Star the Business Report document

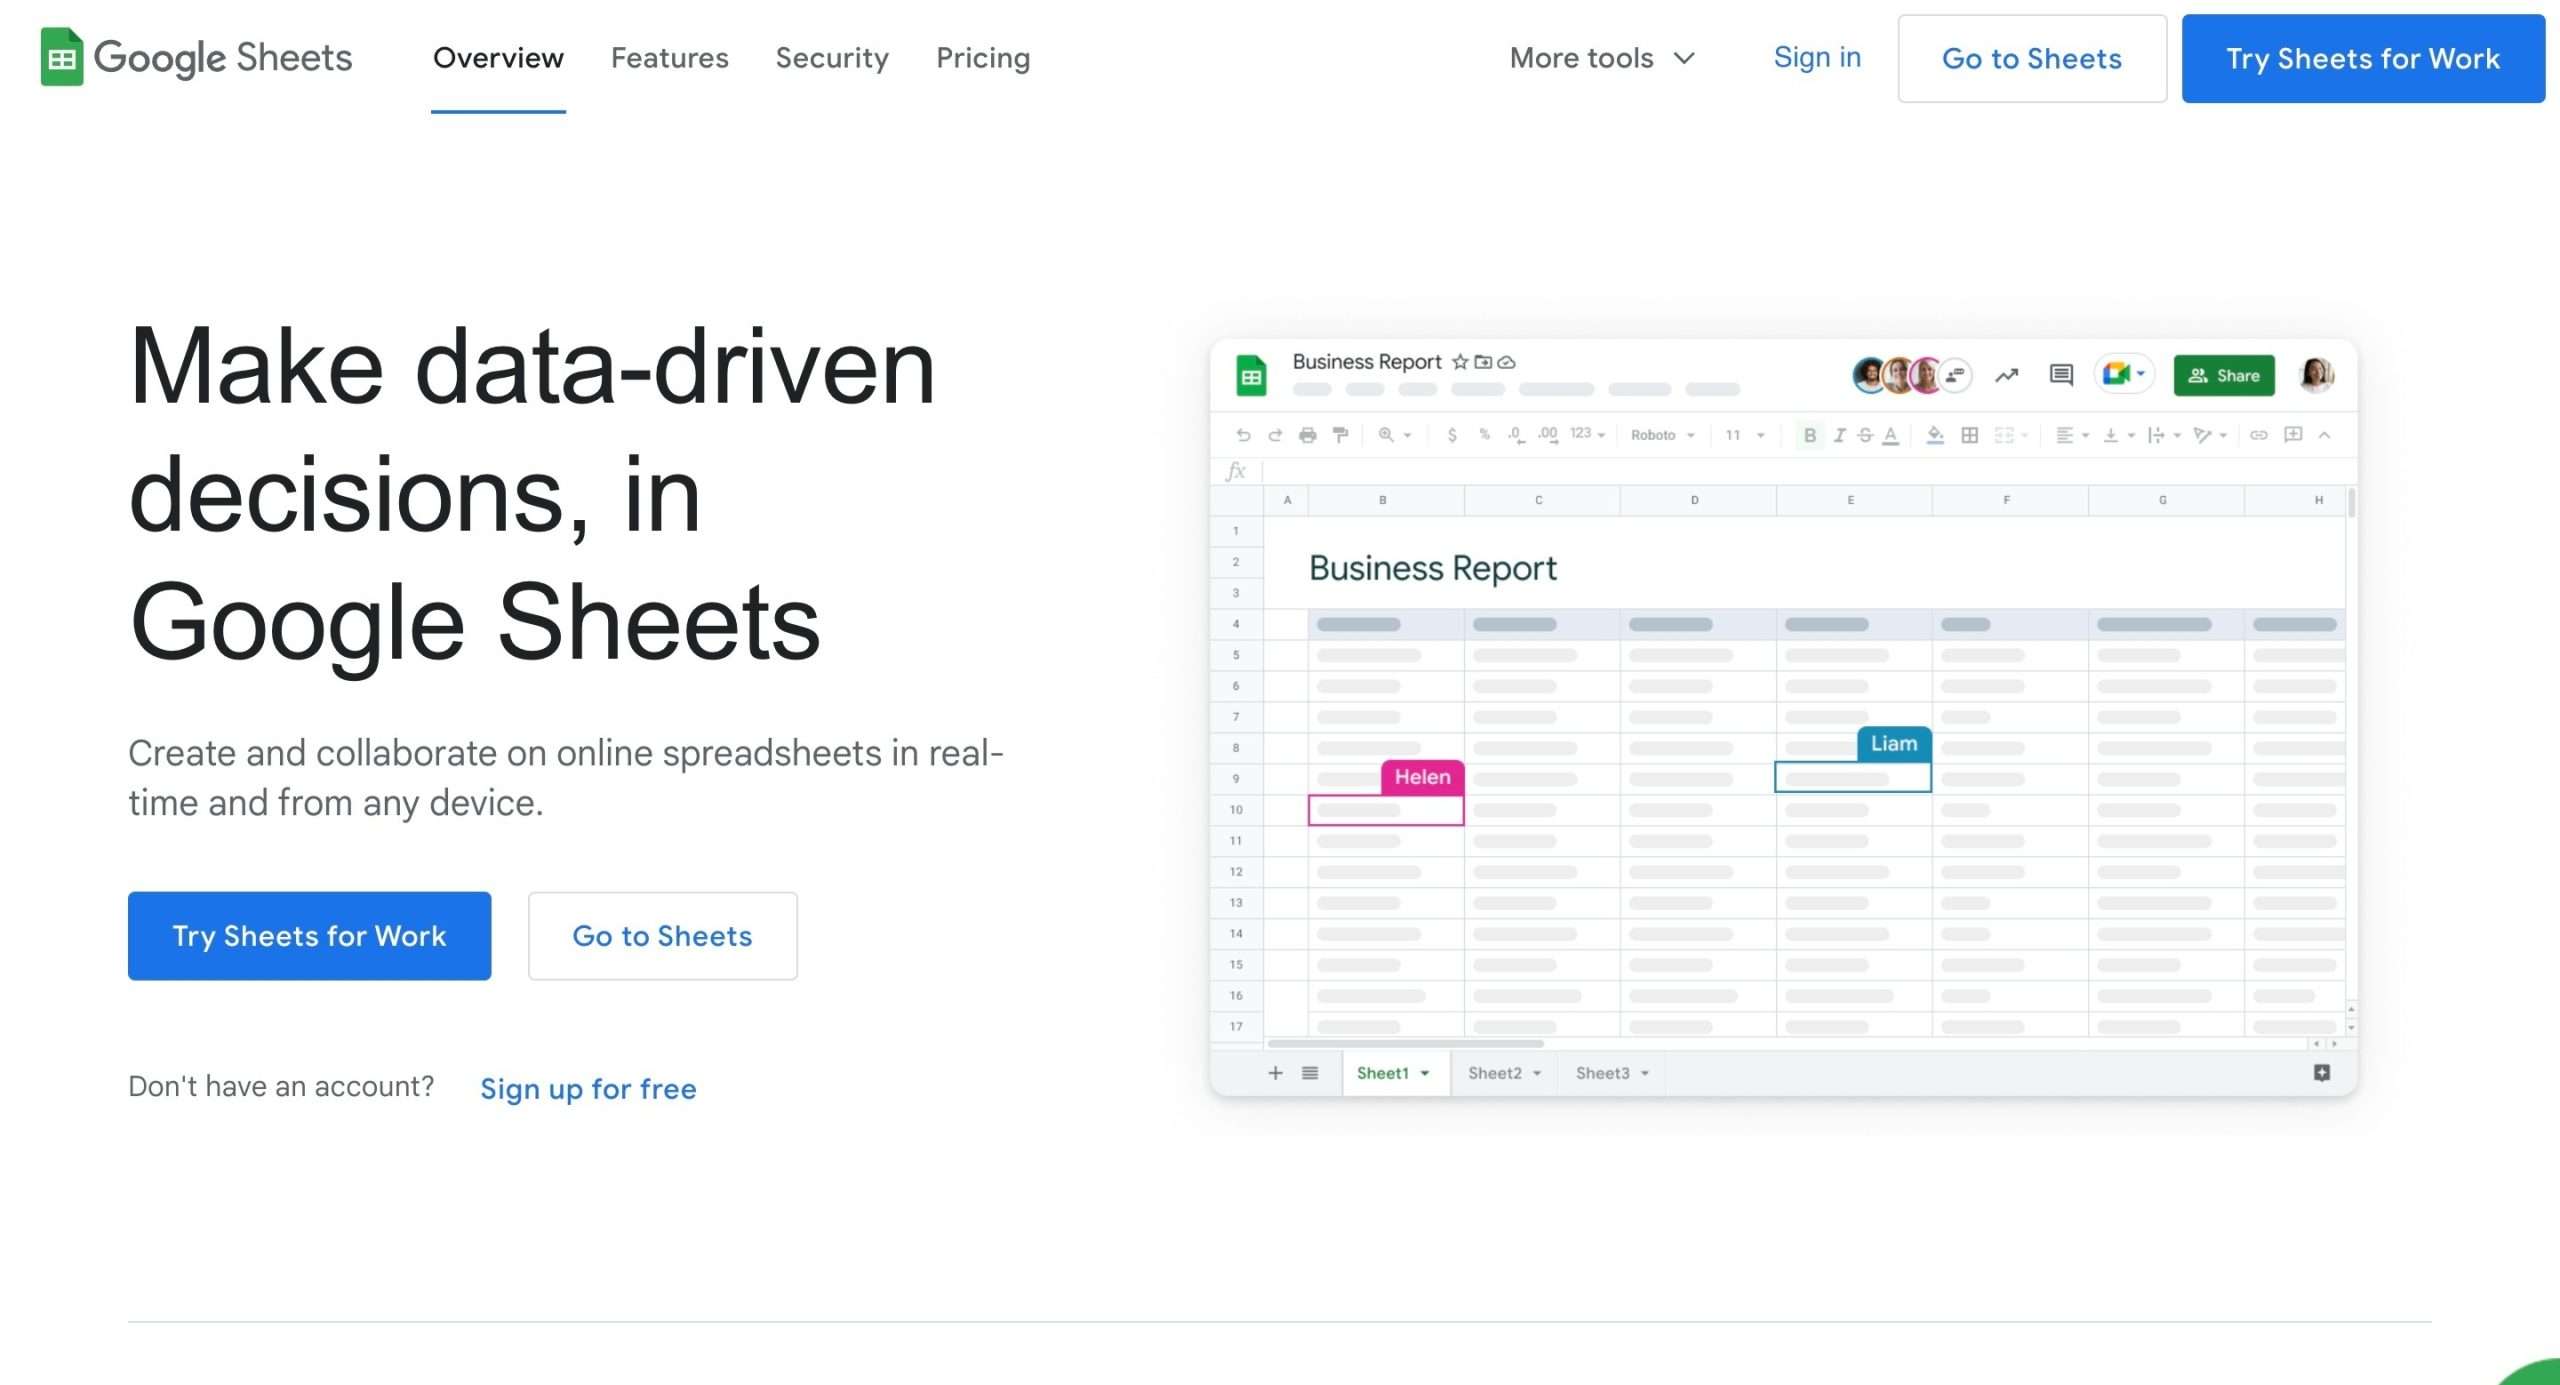click(x=1460, y=362)
